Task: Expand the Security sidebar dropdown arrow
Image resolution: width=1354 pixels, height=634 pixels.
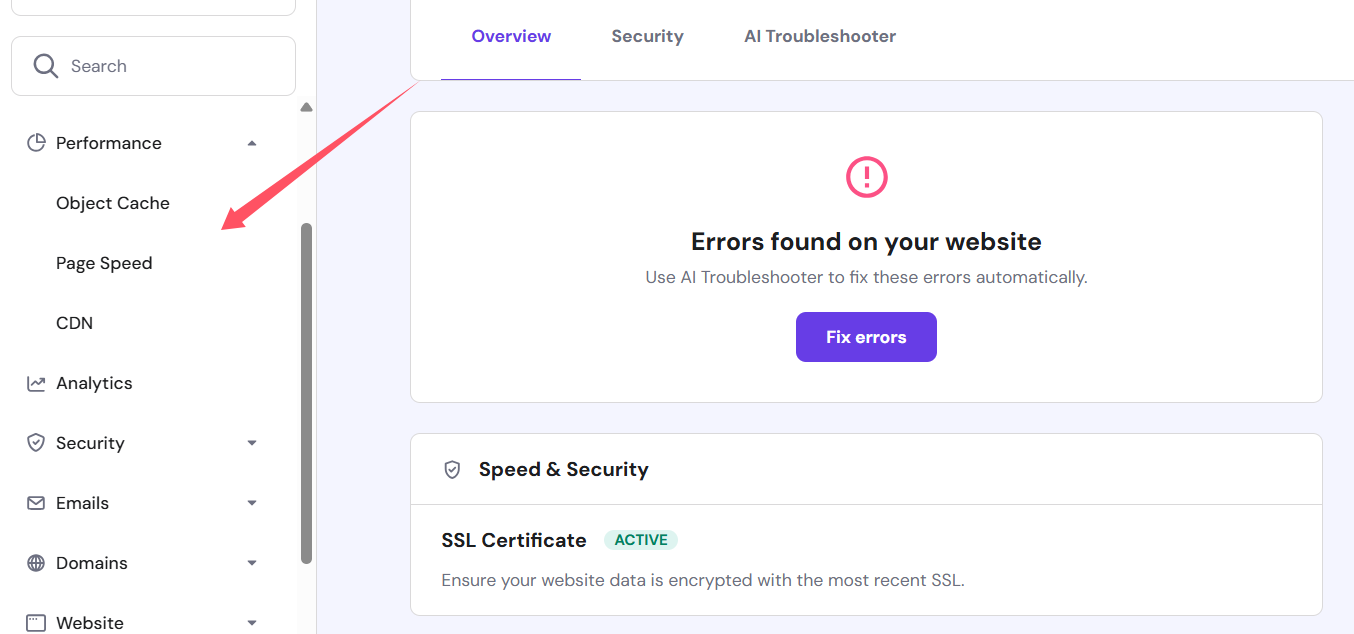Action: click(252, 443)
